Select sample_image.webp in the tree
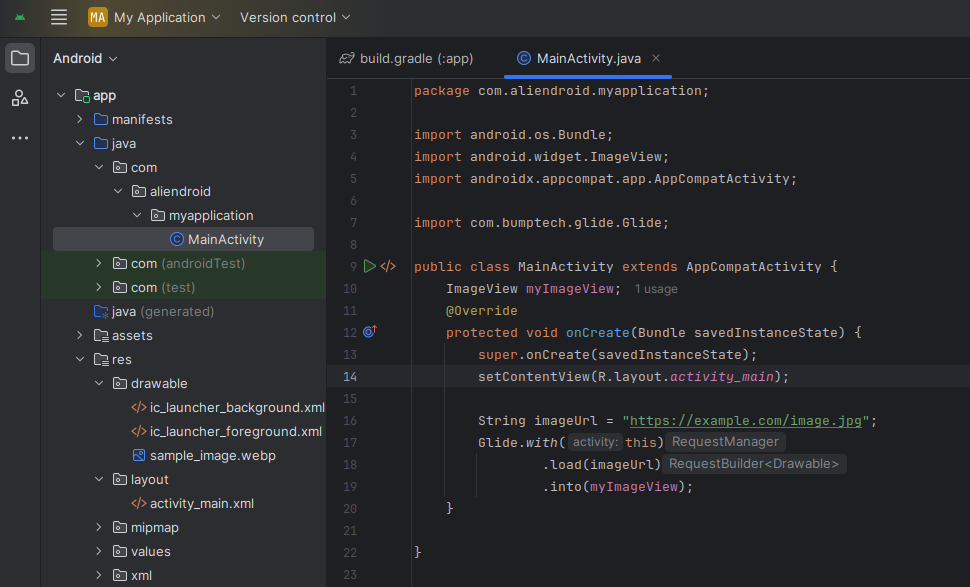The height and width of the screenshot is (587, 970). click(x=213, y=455)
